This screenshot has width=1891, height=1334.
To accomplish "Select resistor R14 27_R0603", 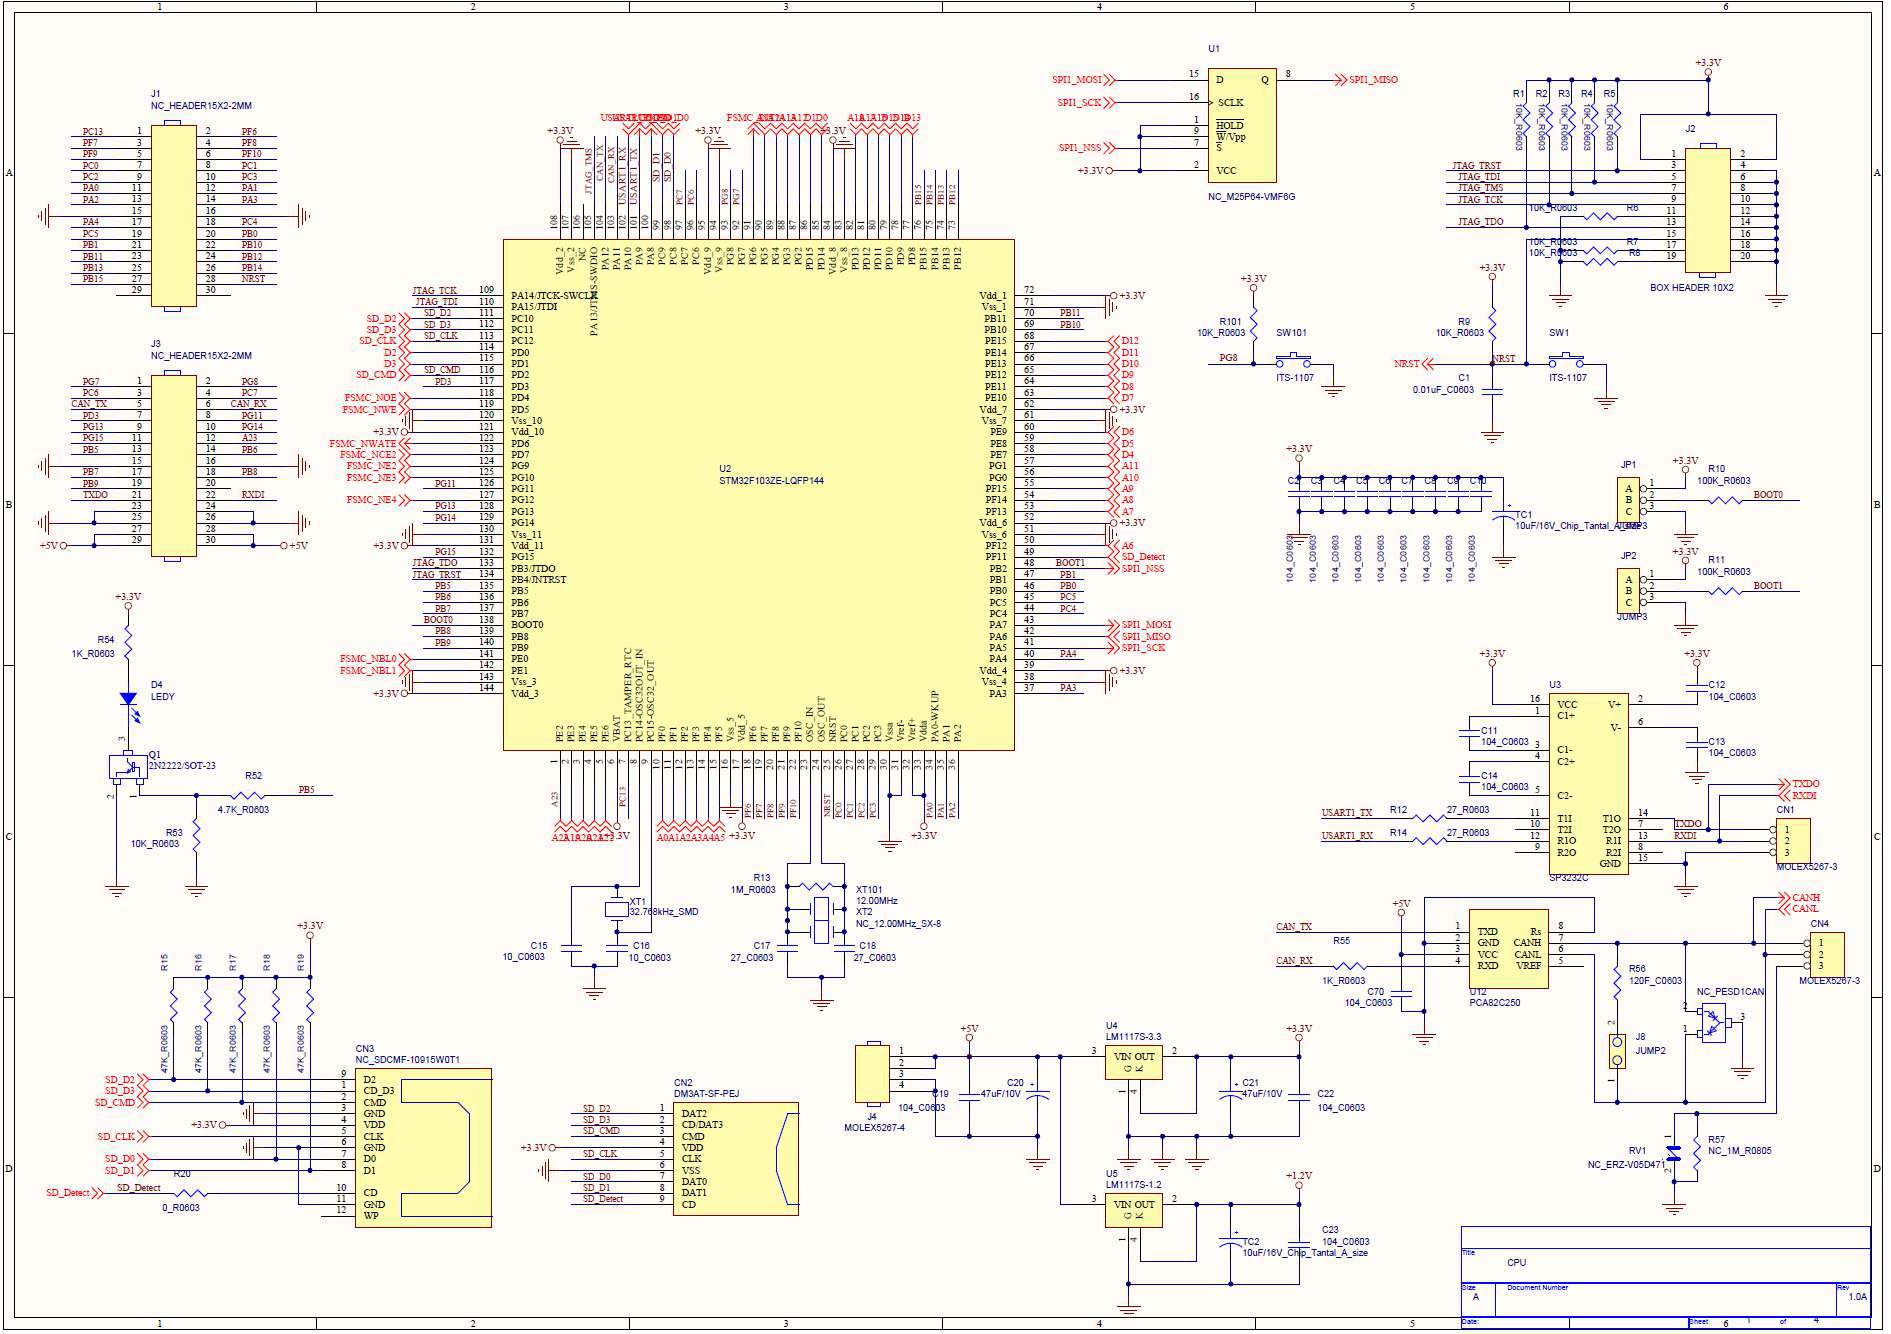I will point(1431,841).
